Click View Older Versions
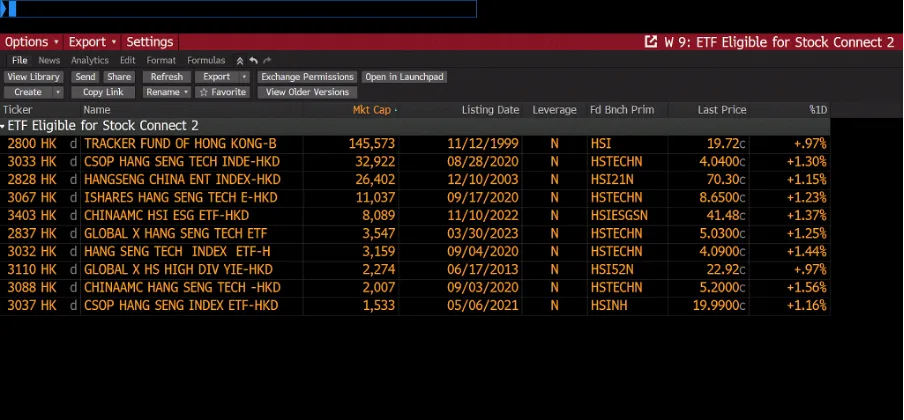This screenshot has width=904, height=420. tap(307, 92)
